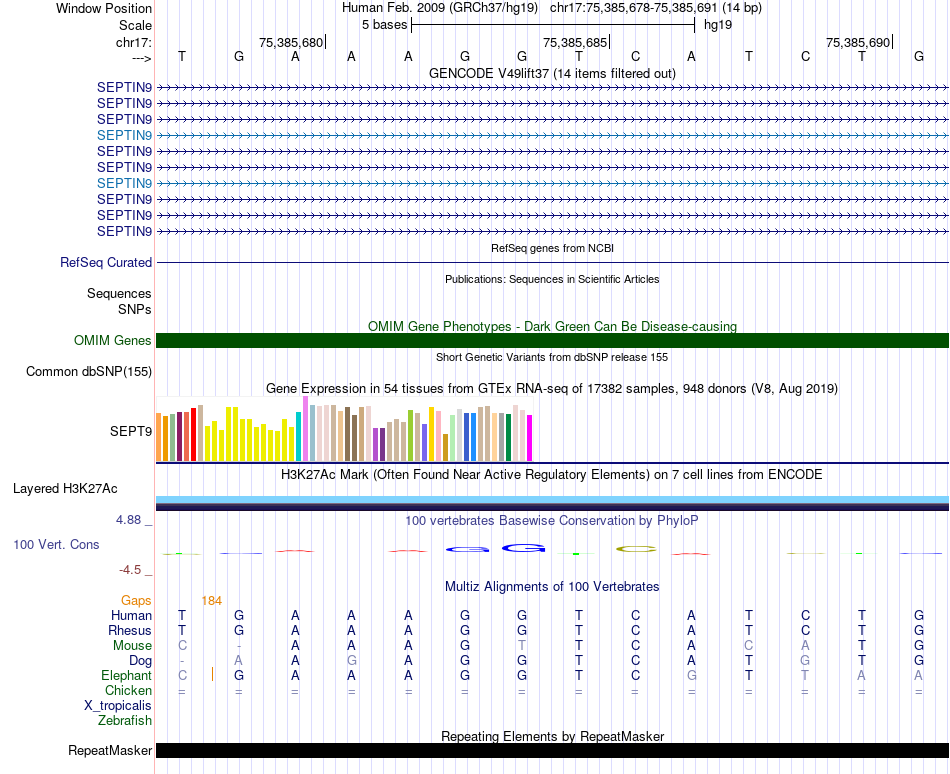Click the OMIM Genes label
This screenshot has width=950, height=774.
(112, 340)
